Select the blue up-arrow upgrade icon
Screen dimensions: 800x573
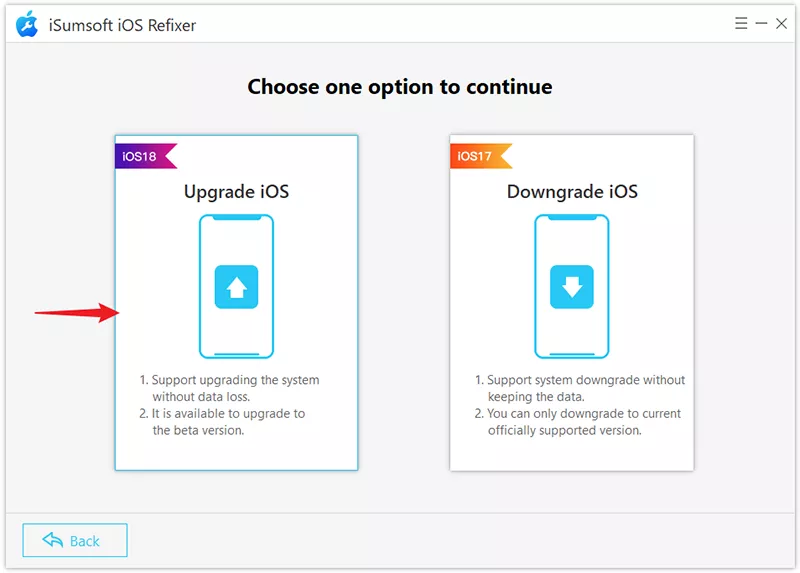tap(236, 287)
